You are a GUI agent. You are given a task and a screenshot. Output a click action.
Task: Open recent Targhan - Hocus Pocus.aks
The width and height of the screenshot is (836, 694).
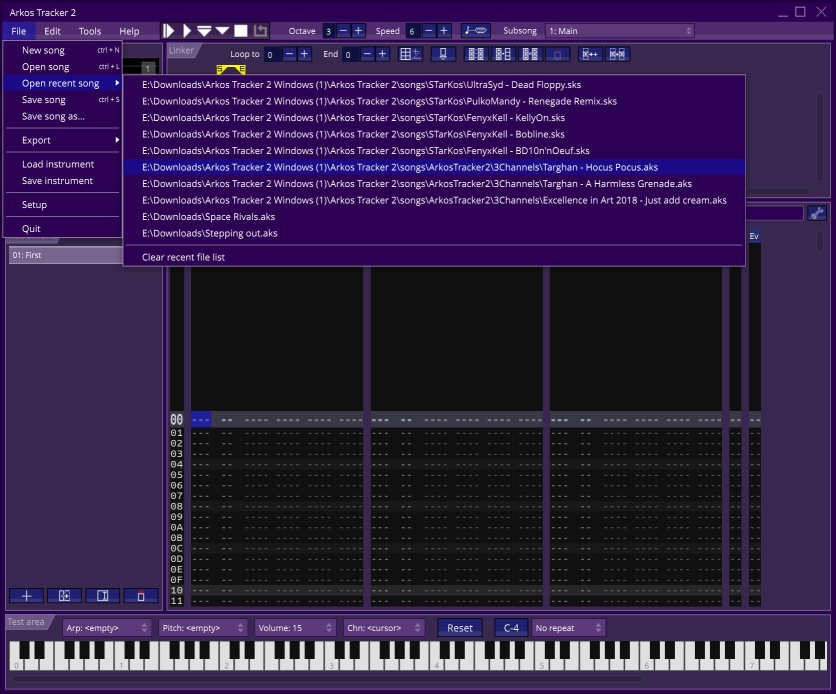[434, 167]
